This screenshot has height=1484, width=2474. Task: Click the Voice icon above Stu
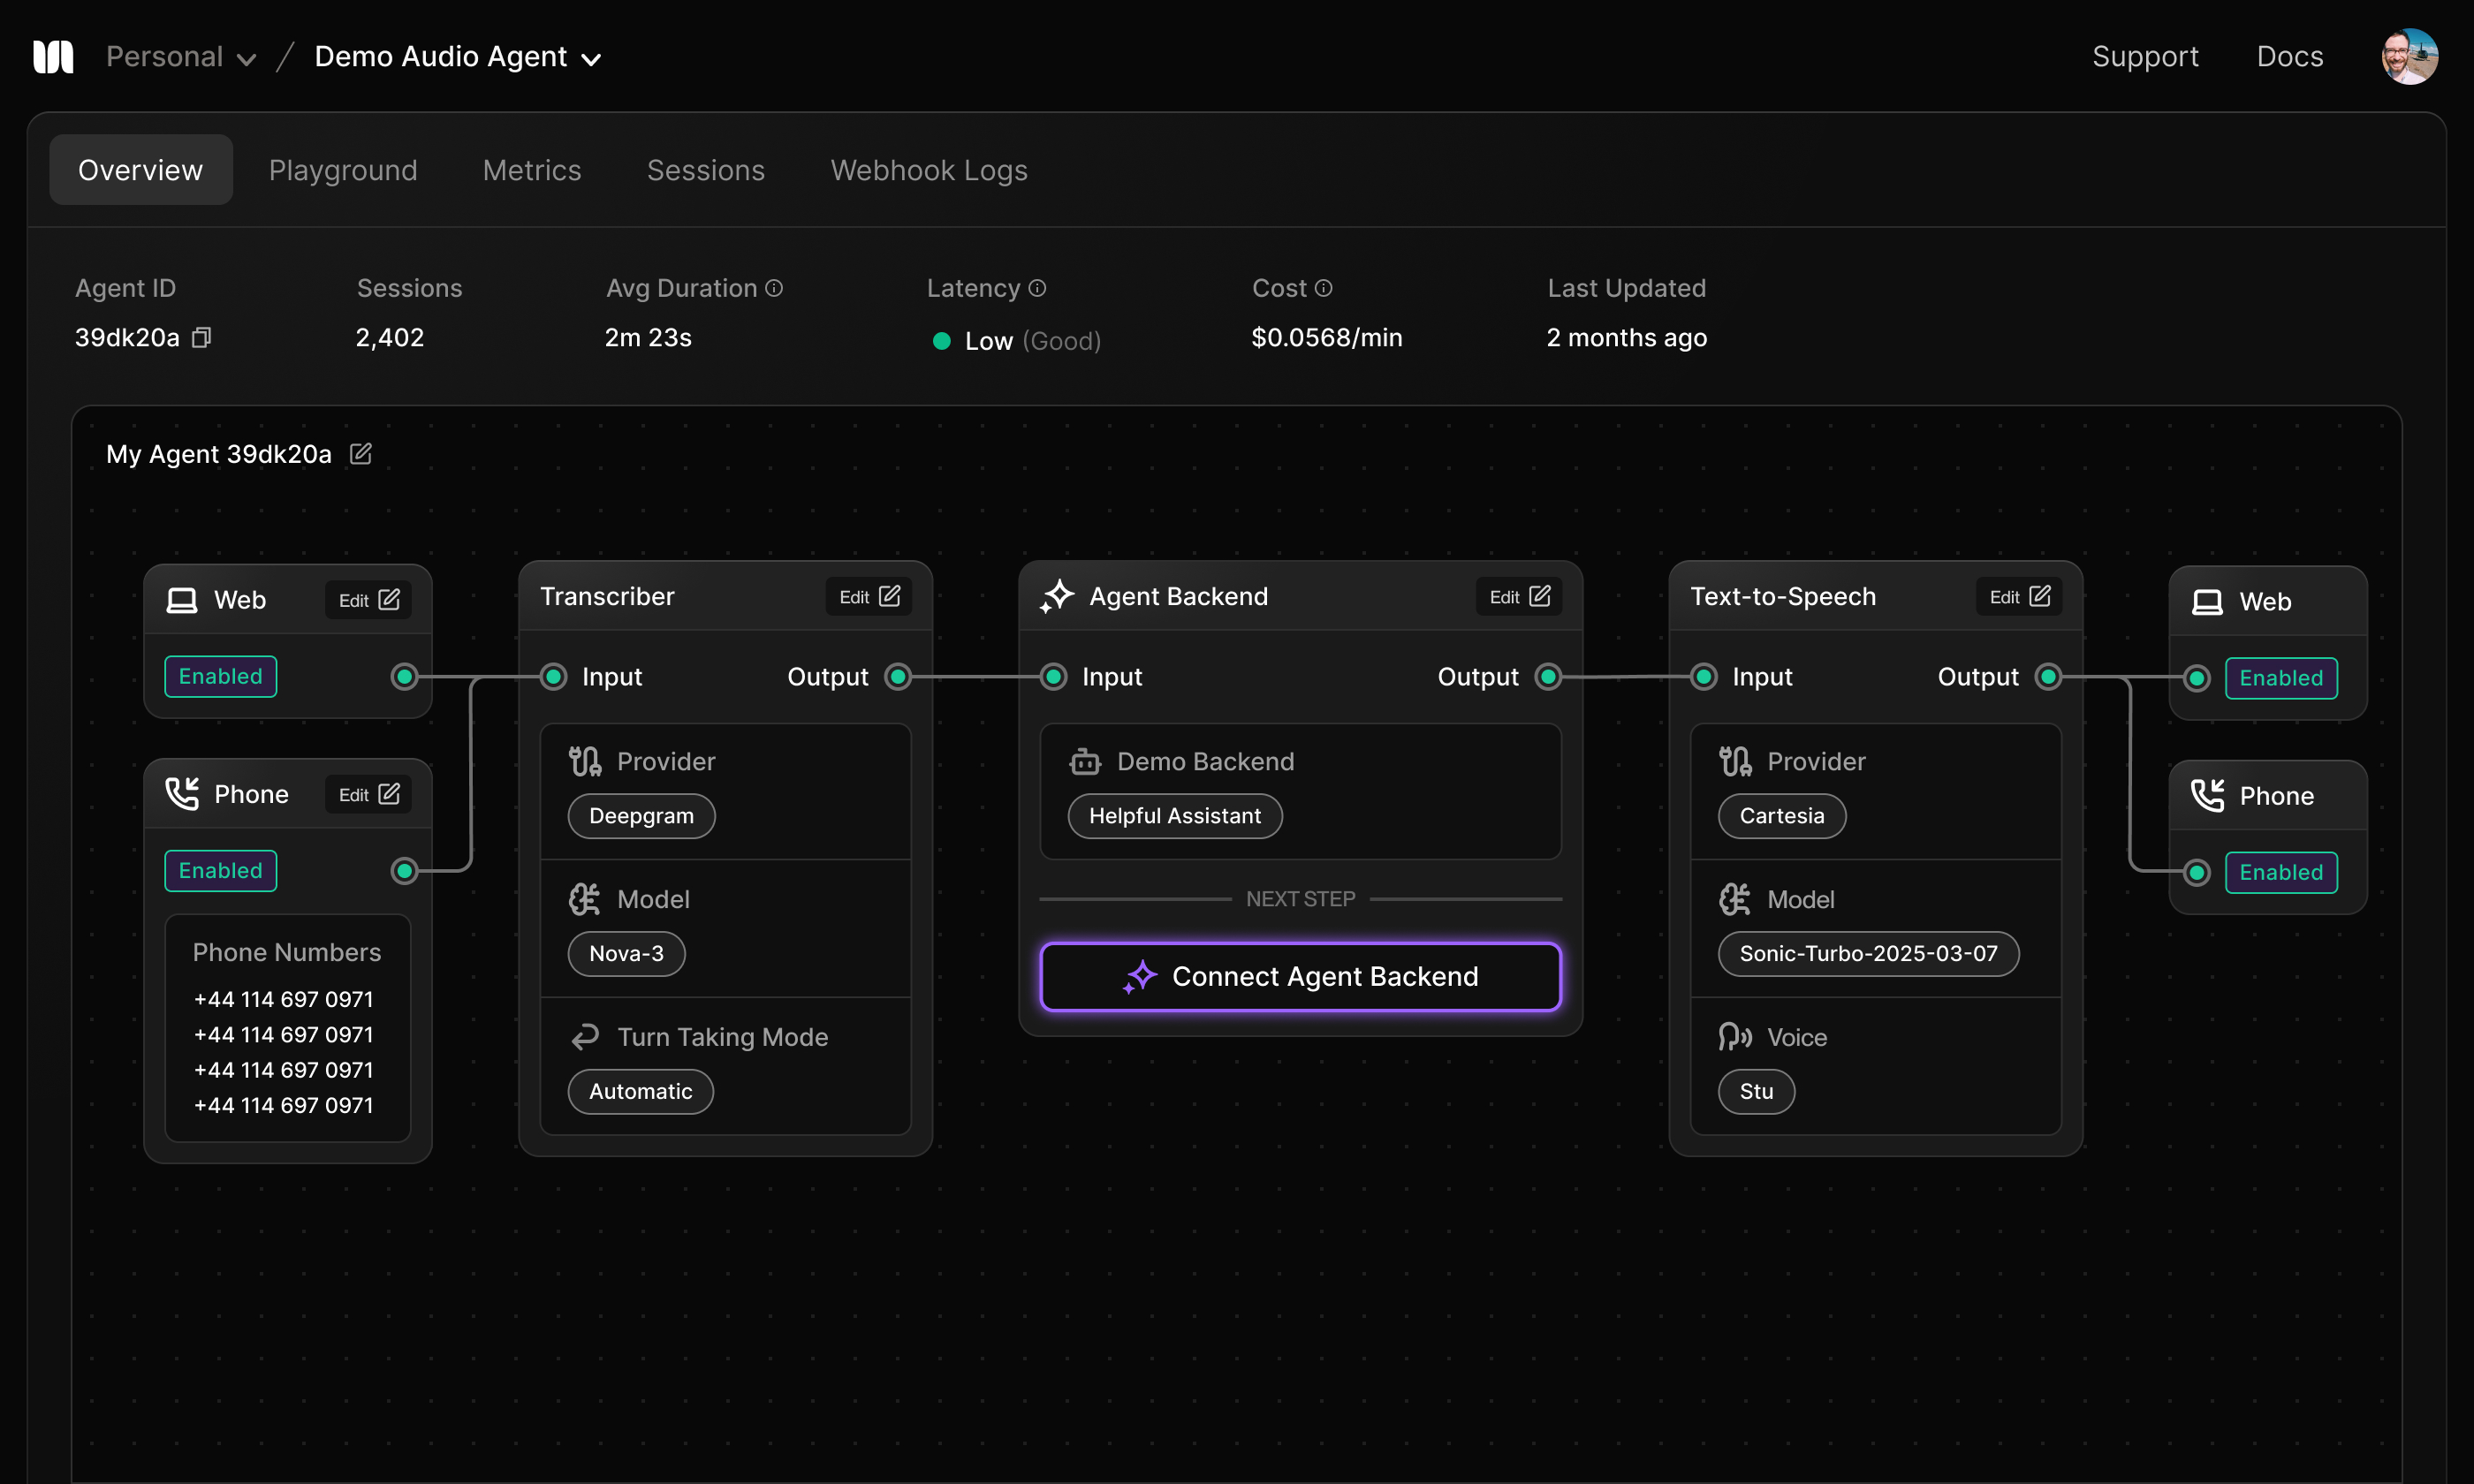(1736, 1037)
